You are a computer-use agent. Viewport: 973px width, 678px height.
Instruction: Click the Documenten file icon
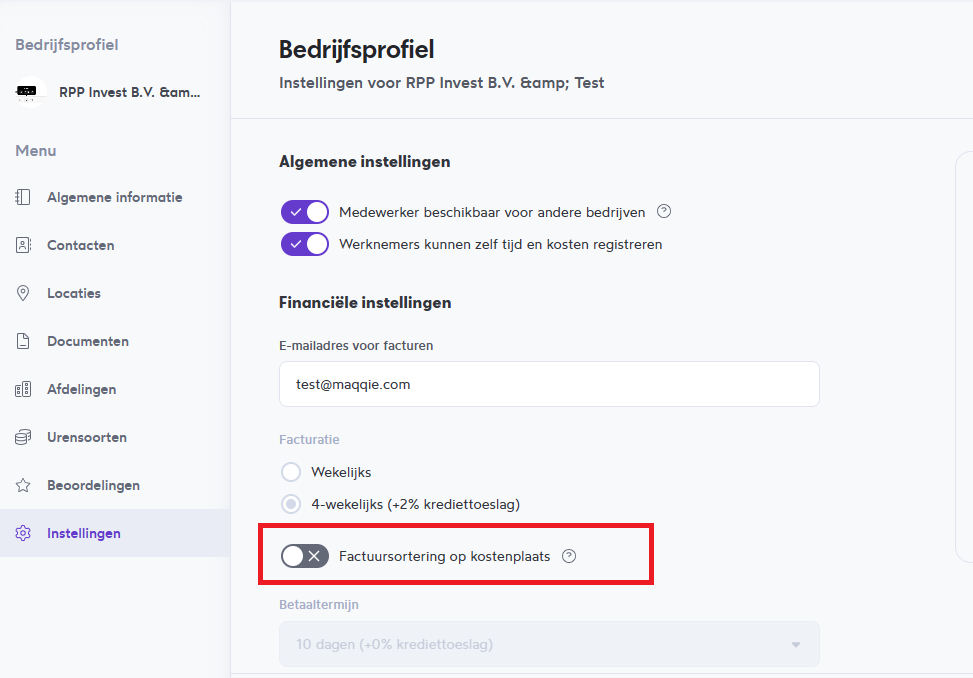(23, 341)
